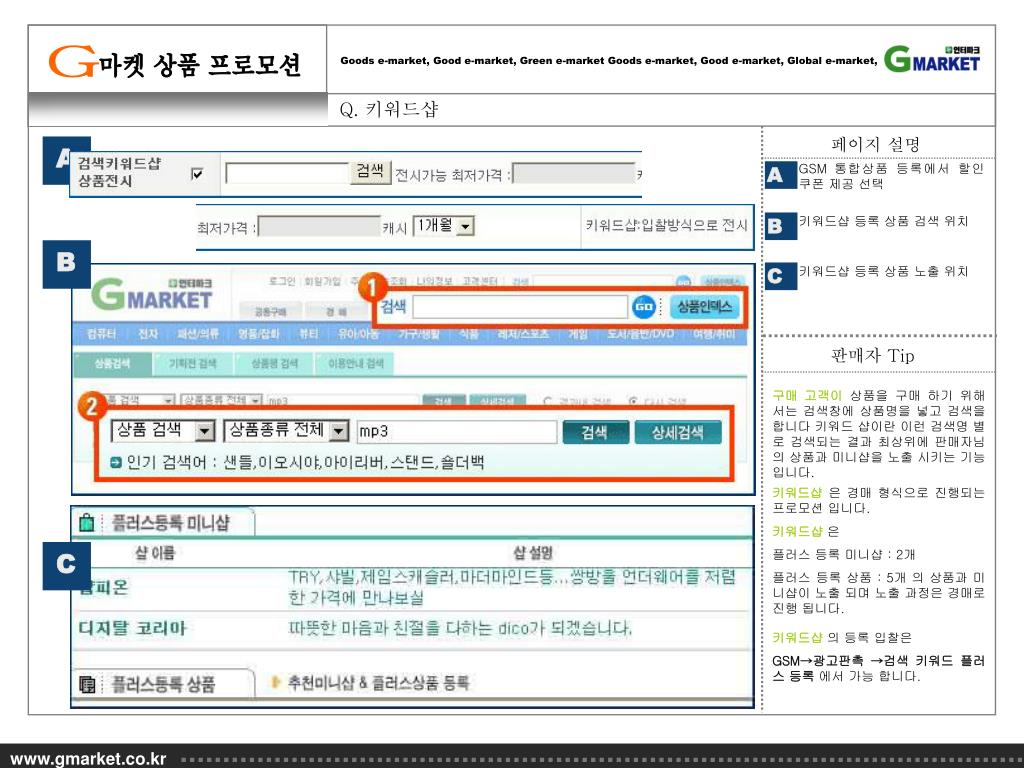Viewport: 1024px width, 768px height.
Task: Click the shopping bag icon beside 플러스등록 미니샵
Action: pos(87,523)
